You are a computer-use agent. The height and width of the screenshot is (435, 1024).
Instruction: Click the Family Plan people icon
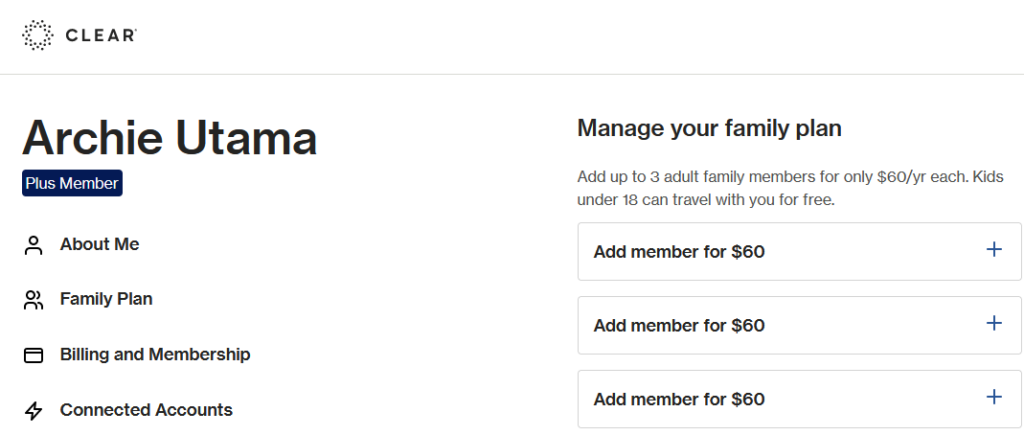34,300
